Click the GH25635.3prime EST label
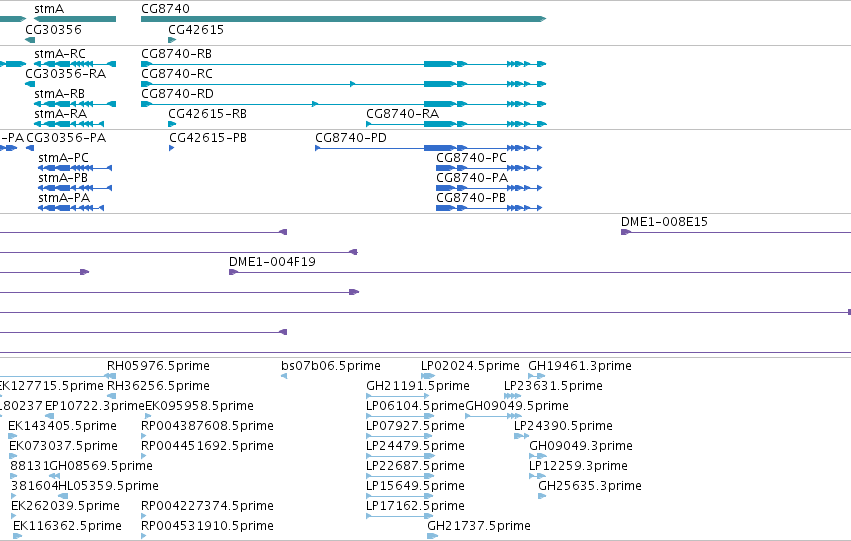 click(x=589, y=486)
